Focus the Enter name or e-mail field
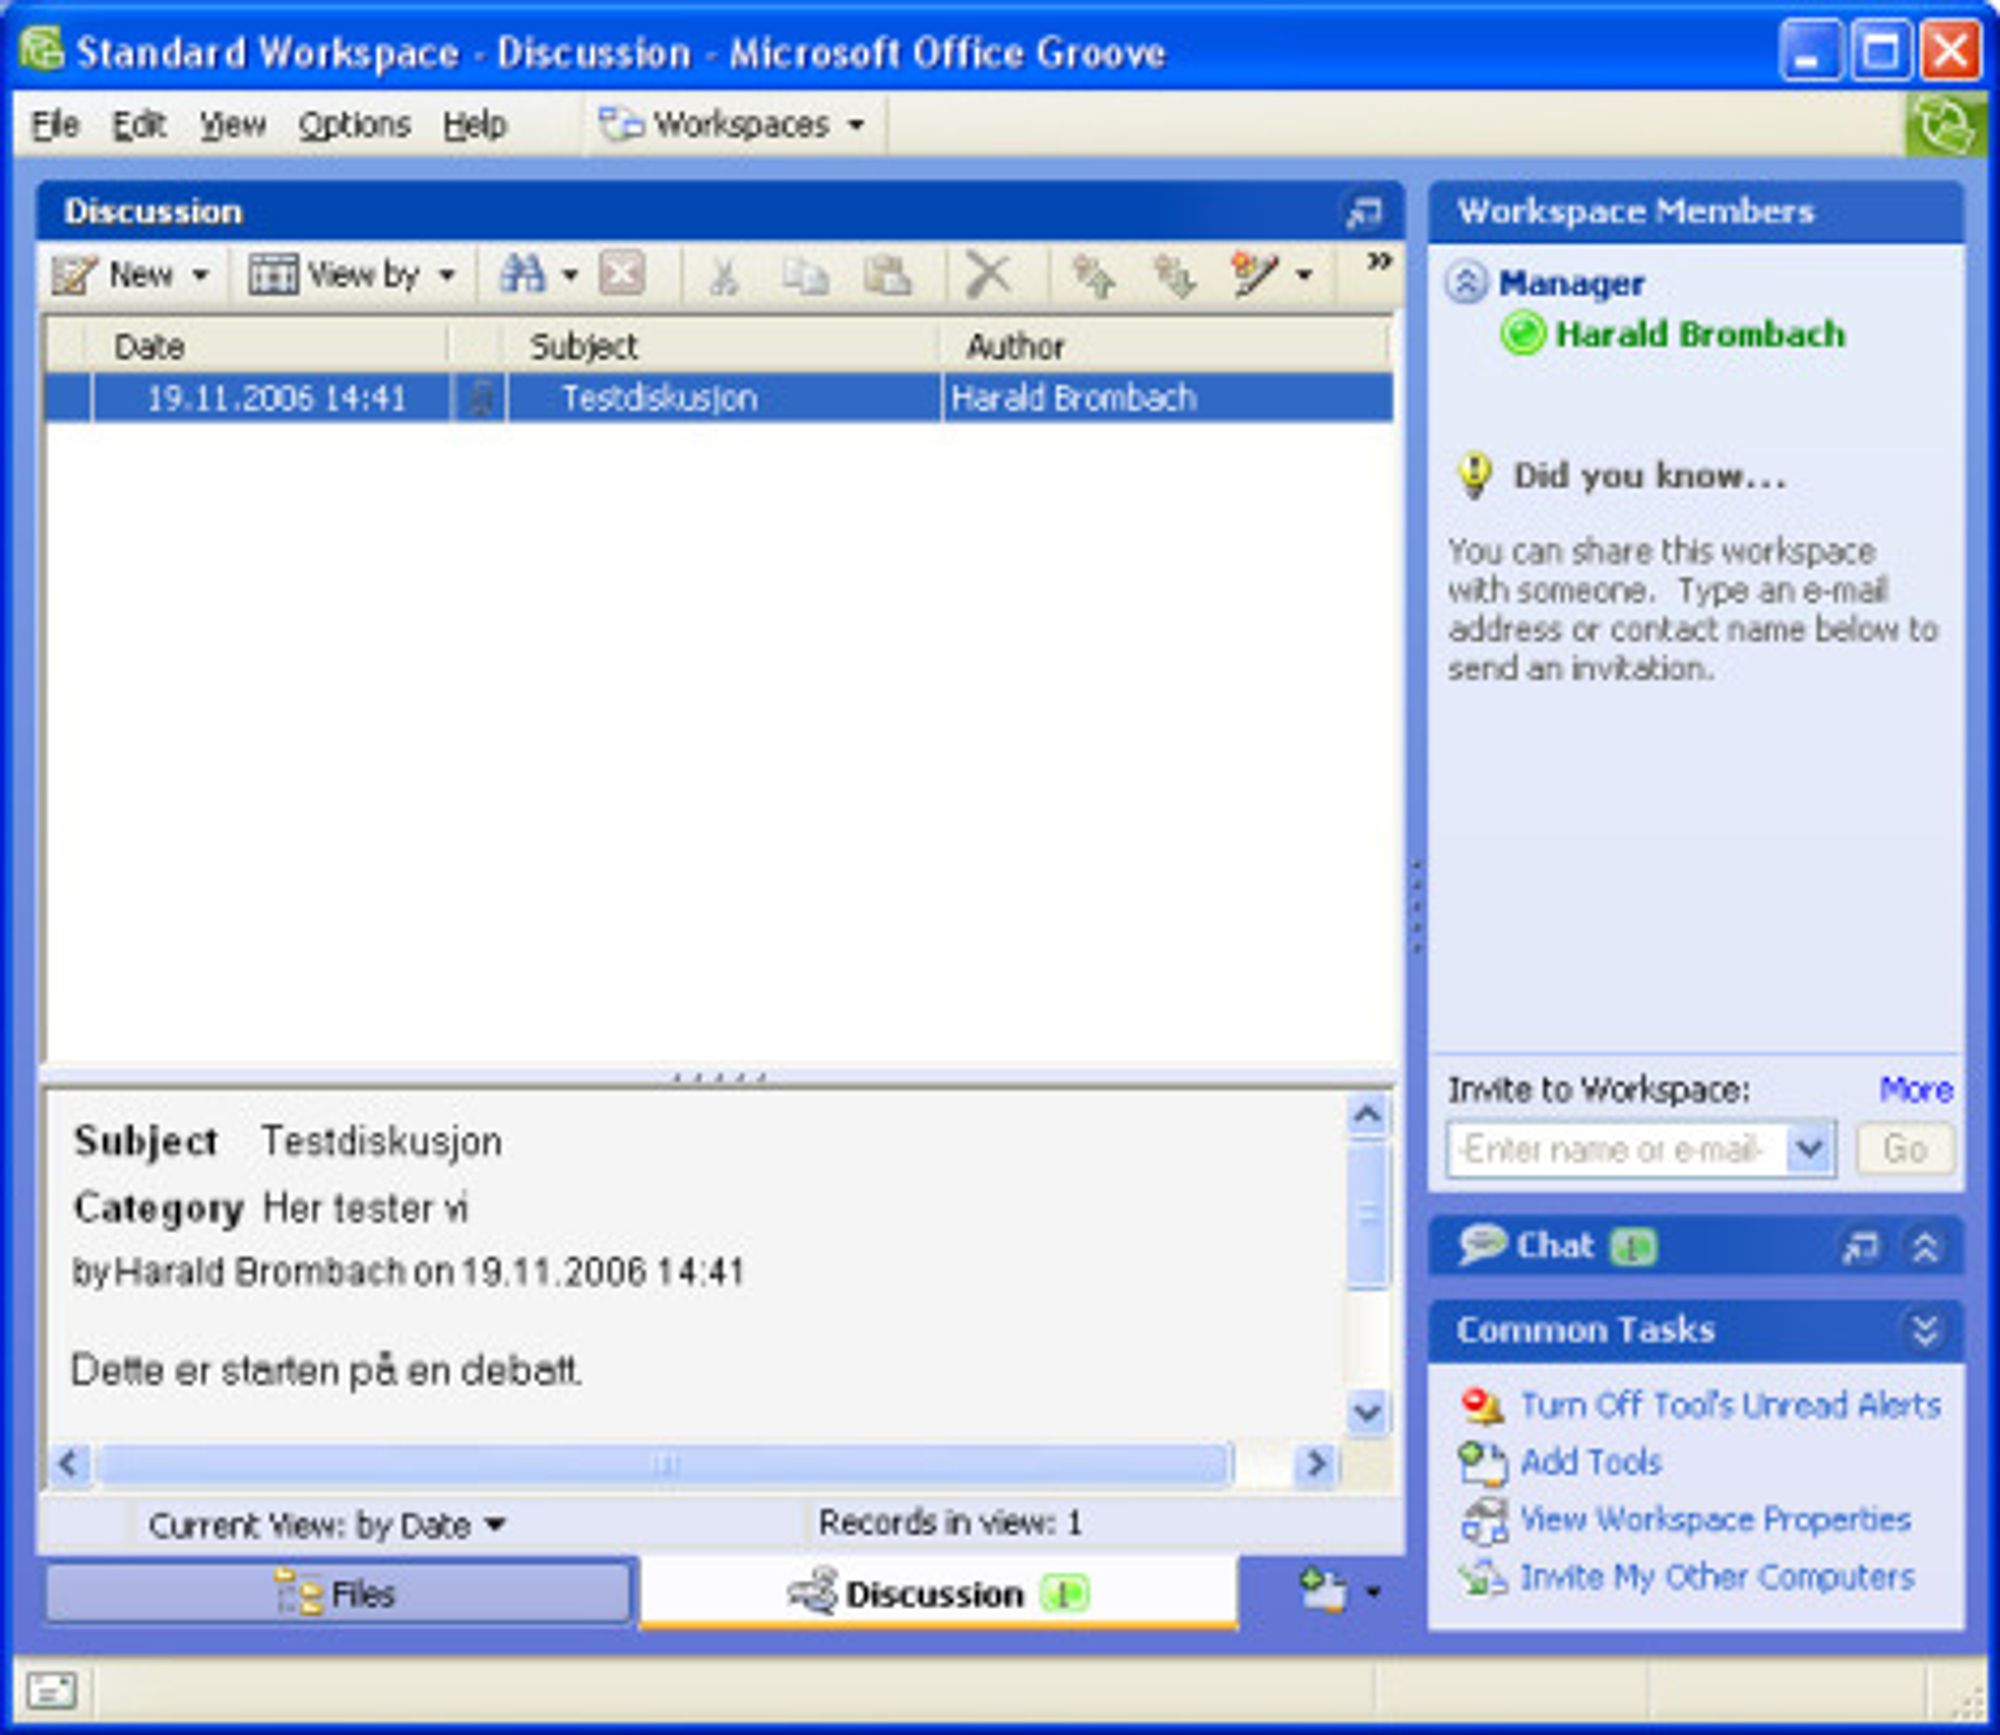Image resolution: width=2000 pixels, height=1735 pixels. [1615, 1149]
